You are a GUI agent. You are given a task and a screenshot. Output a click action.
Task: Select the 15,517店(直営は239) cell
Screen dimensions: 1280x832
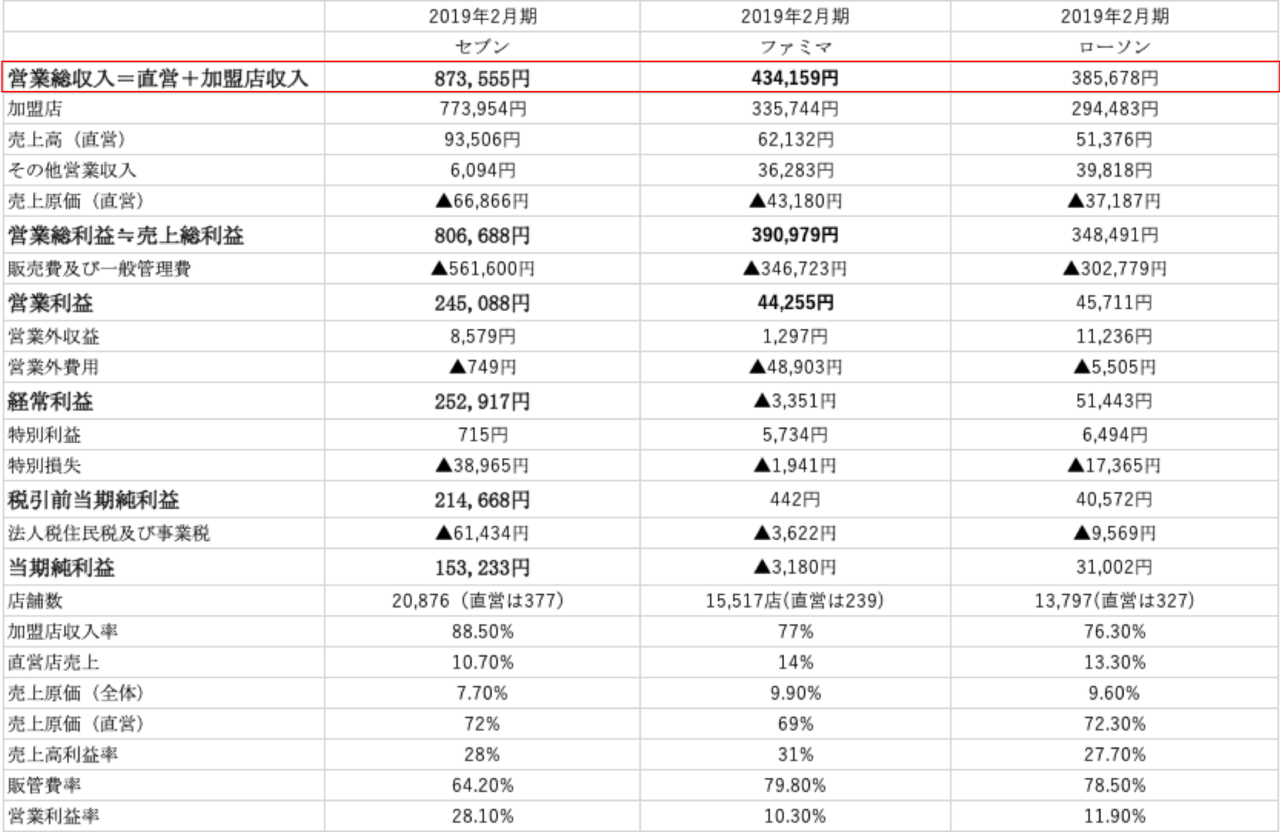click(795, 601)
